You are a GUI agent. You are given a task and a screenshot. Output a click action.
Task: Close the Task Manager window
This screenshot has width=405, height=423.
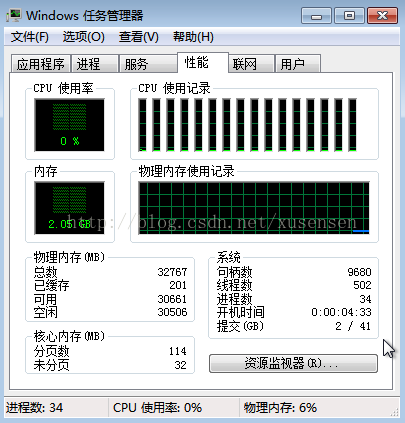382,16
